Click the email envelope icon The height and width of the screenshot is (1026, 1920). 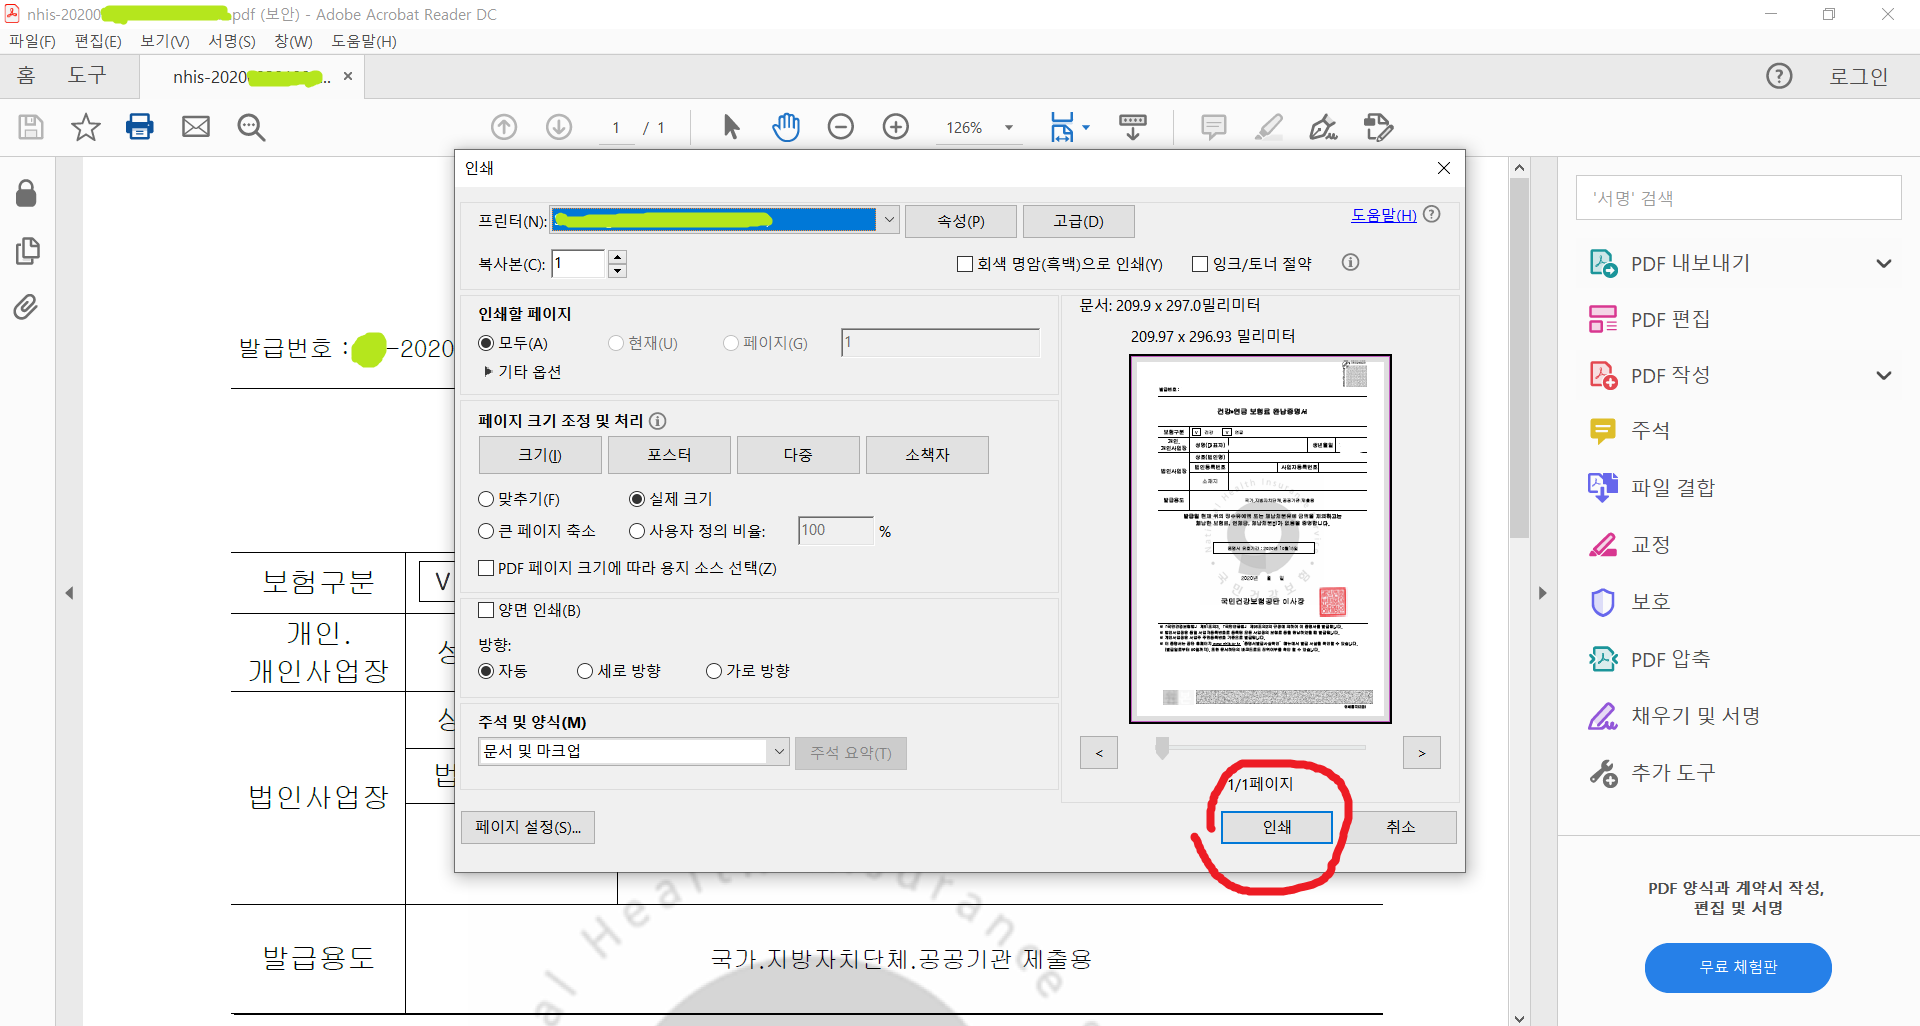(196, 127)
